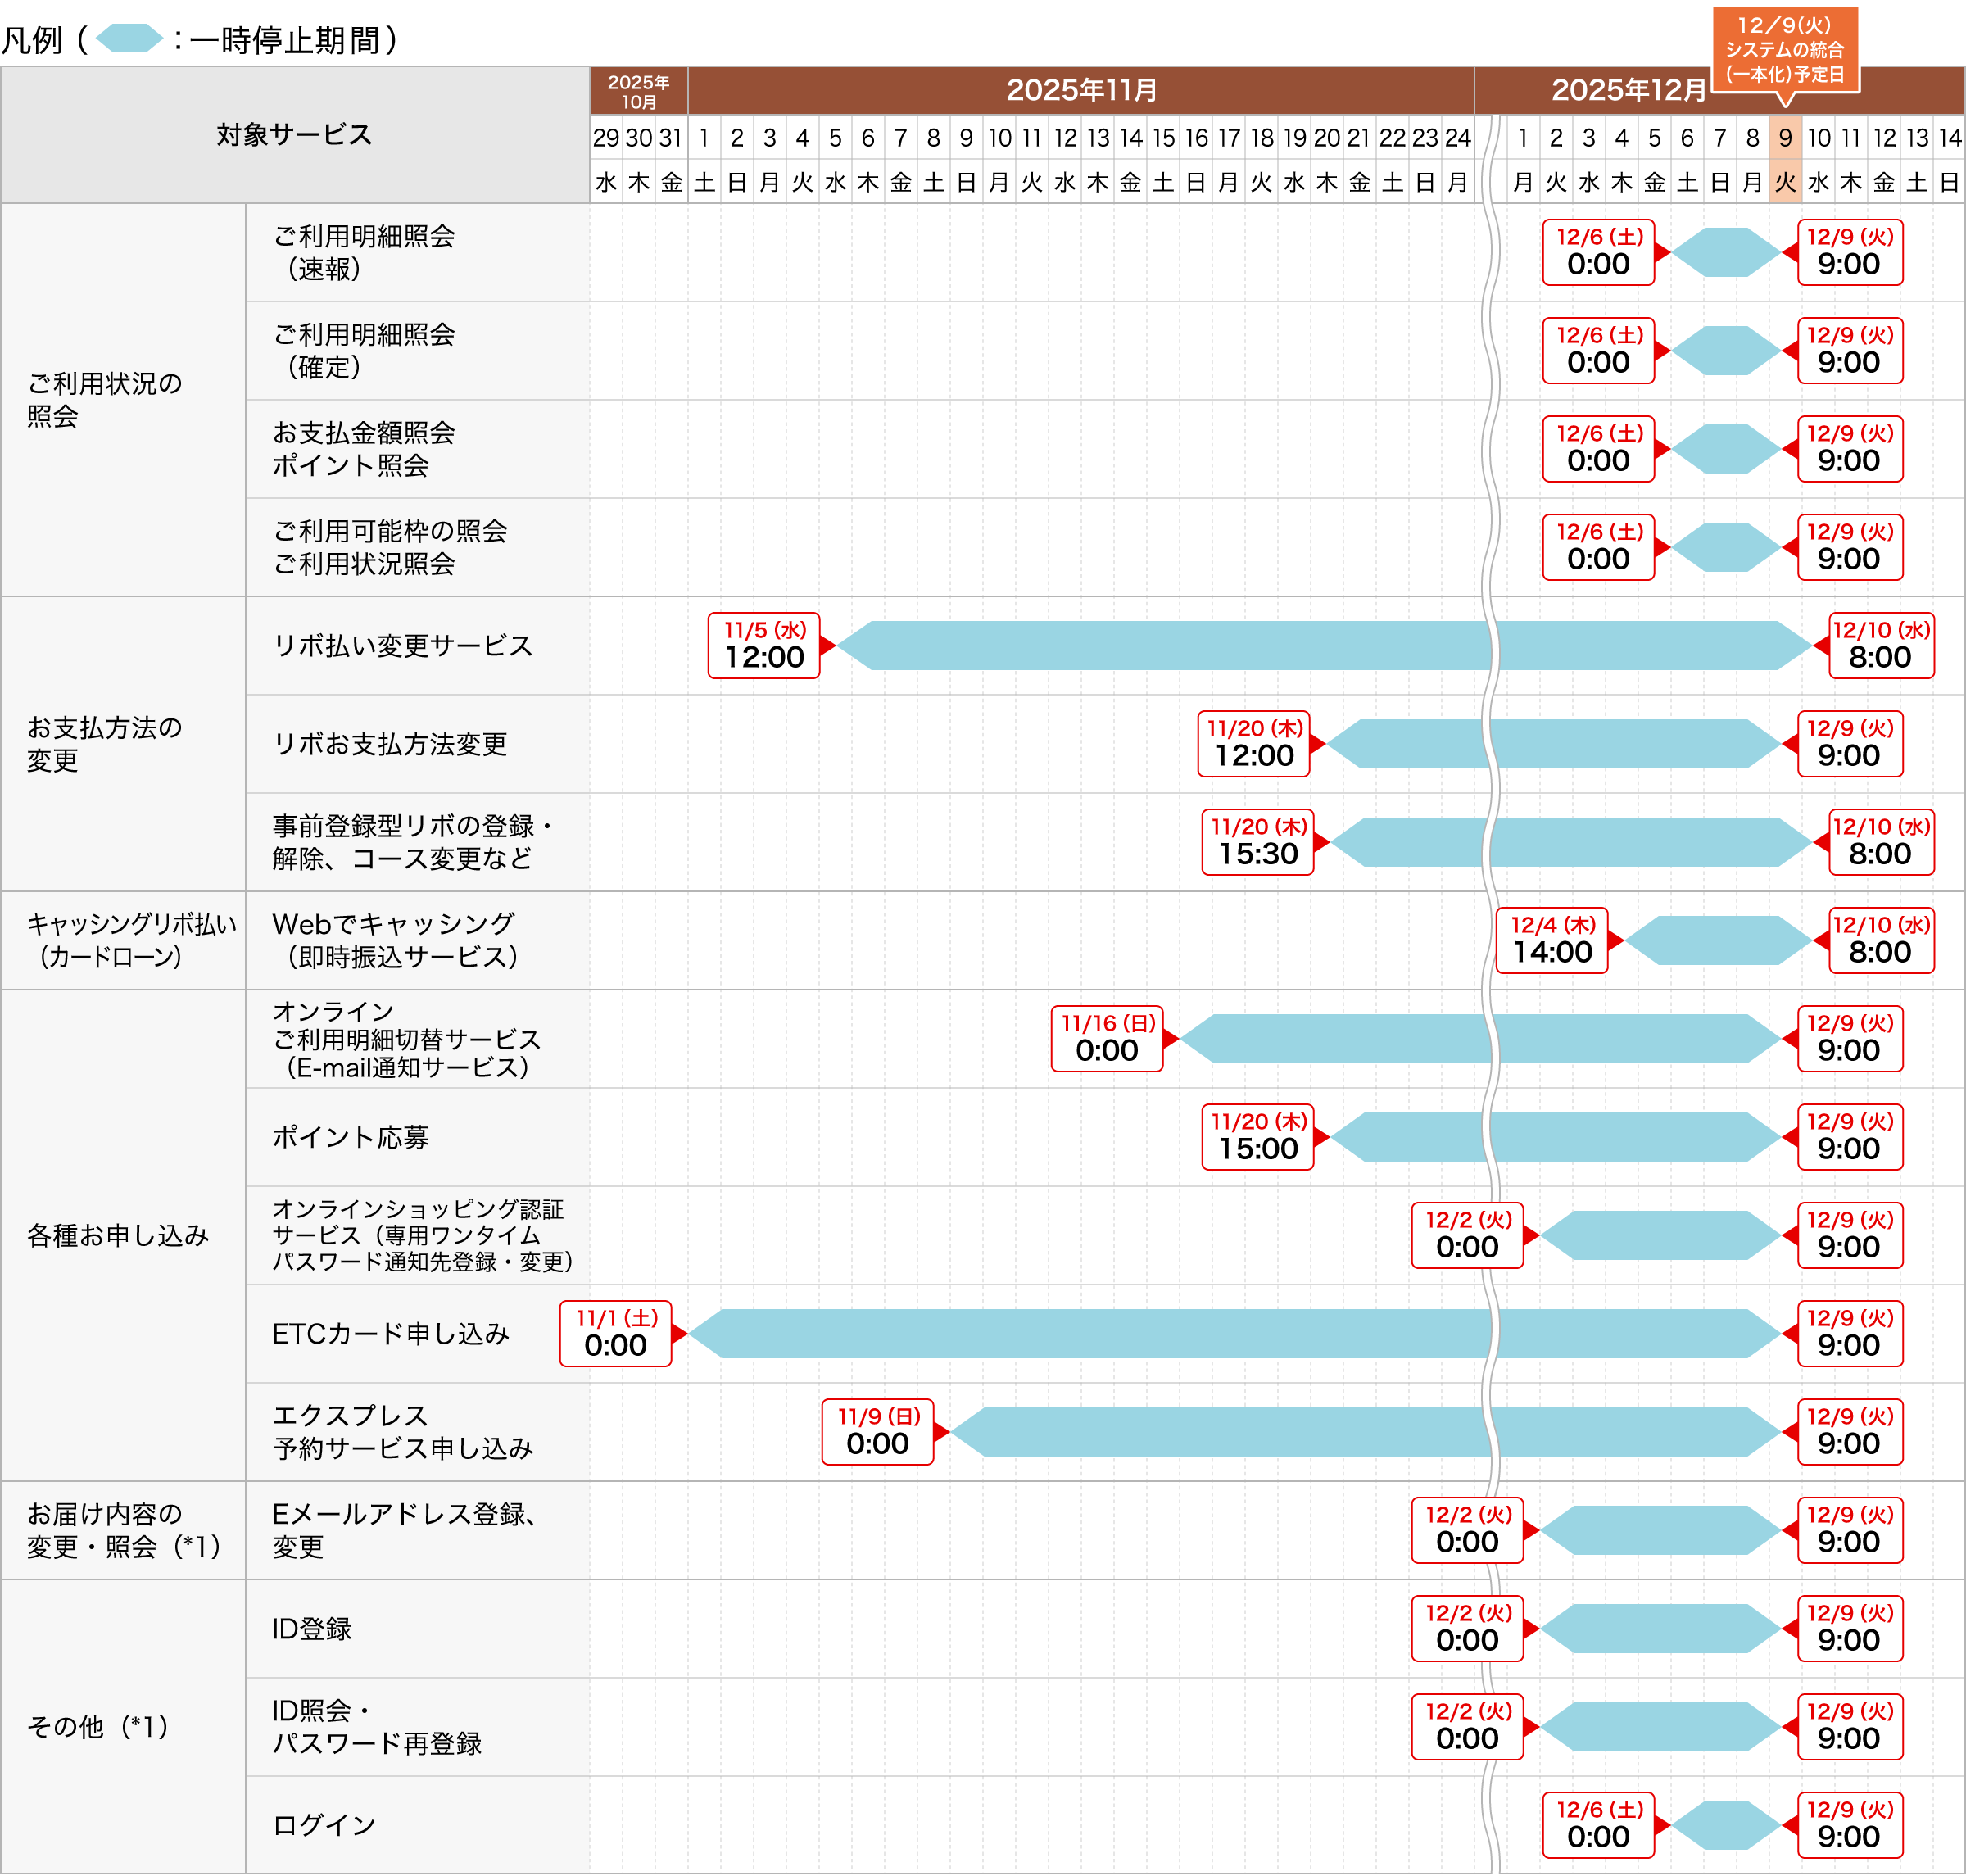Click the blue suspension bar for ID照会・パスワード再登録
The height and width of the screenshot is (1876, 1966).
[x=1661, y=1726]
